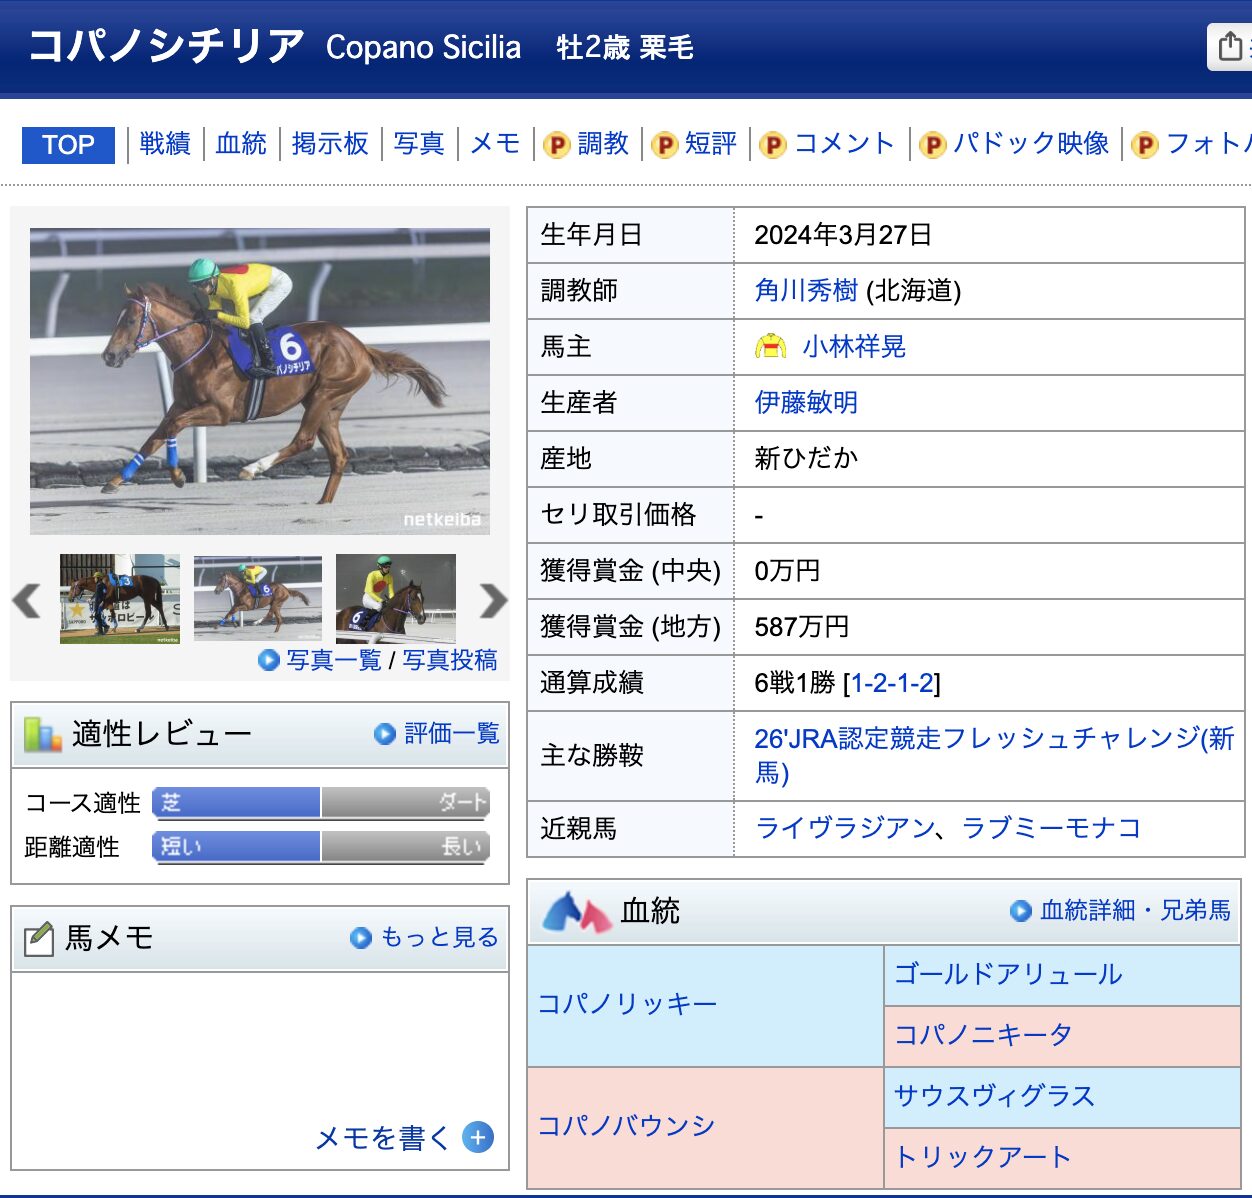Show previous photos with left arrow
Viewport: 1252px width, 1198px height.
point(26,600)
